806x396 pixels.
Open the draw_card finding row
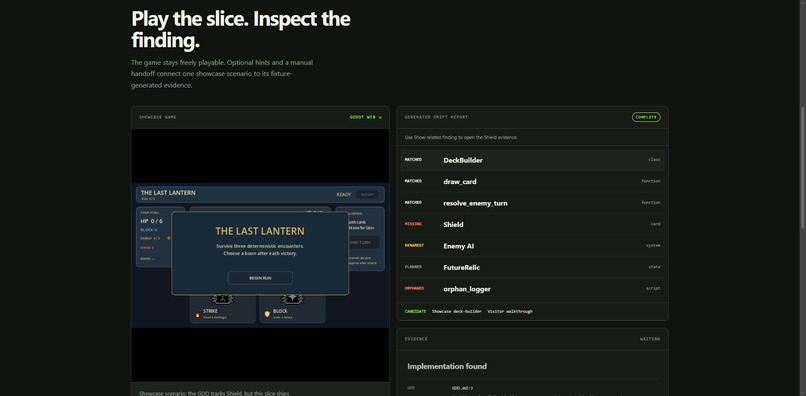click(533, 182)
